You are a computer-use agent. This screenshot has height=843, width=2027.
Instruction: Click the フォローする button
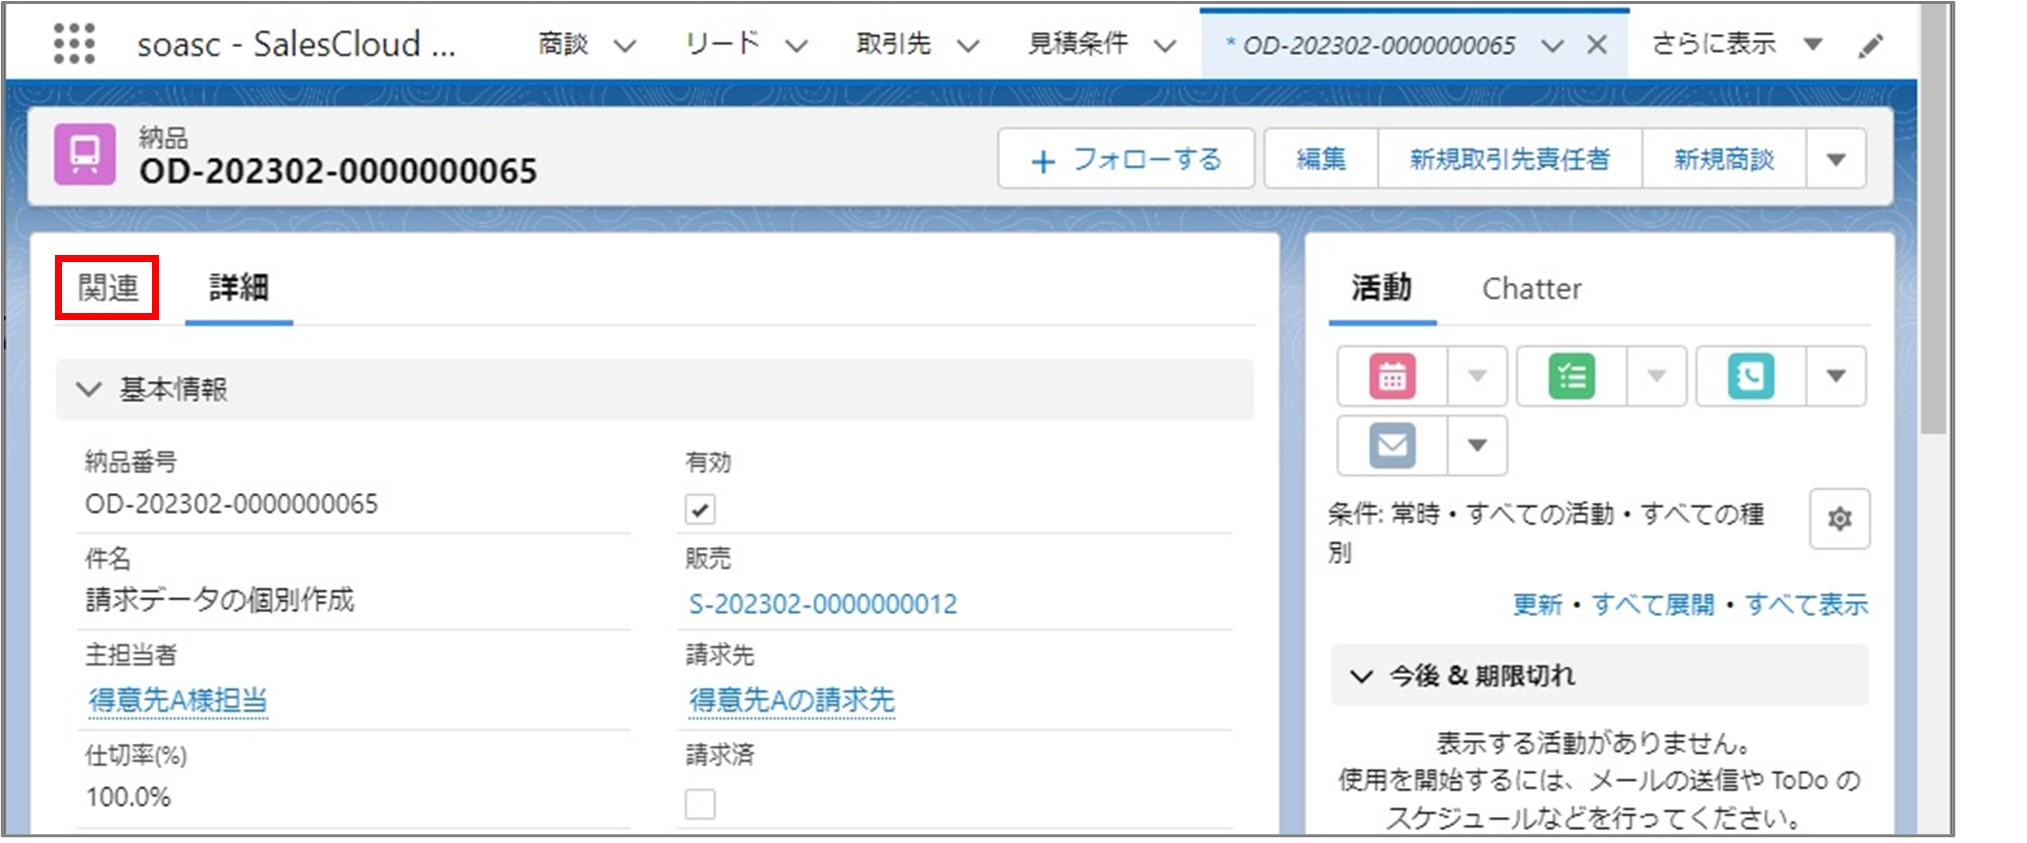pyautogui.click(x=1126, y=159)
